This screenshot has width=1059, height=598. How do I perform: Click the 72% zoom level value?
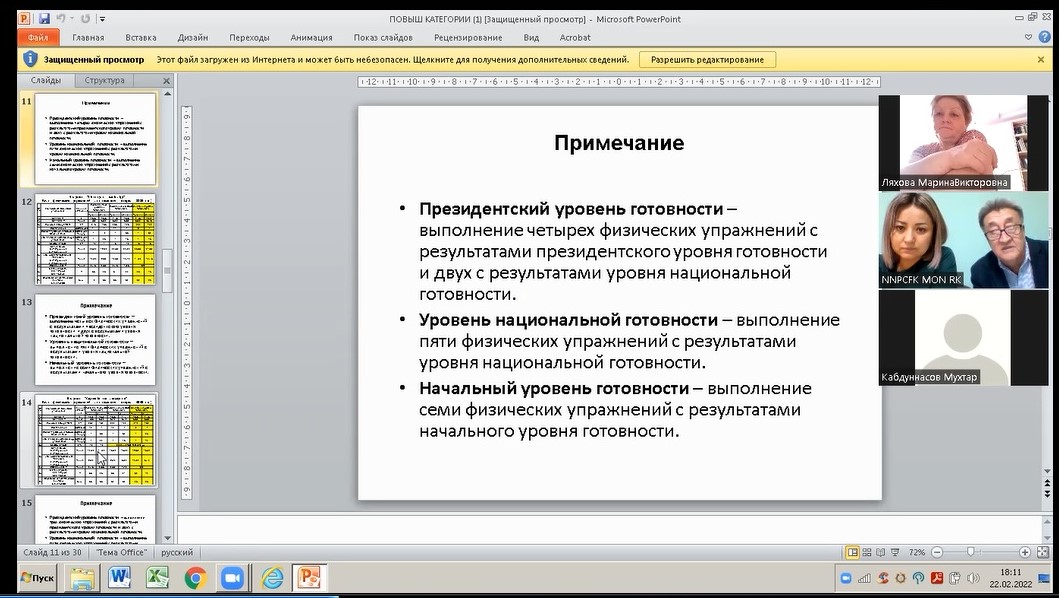pos(916,552)
